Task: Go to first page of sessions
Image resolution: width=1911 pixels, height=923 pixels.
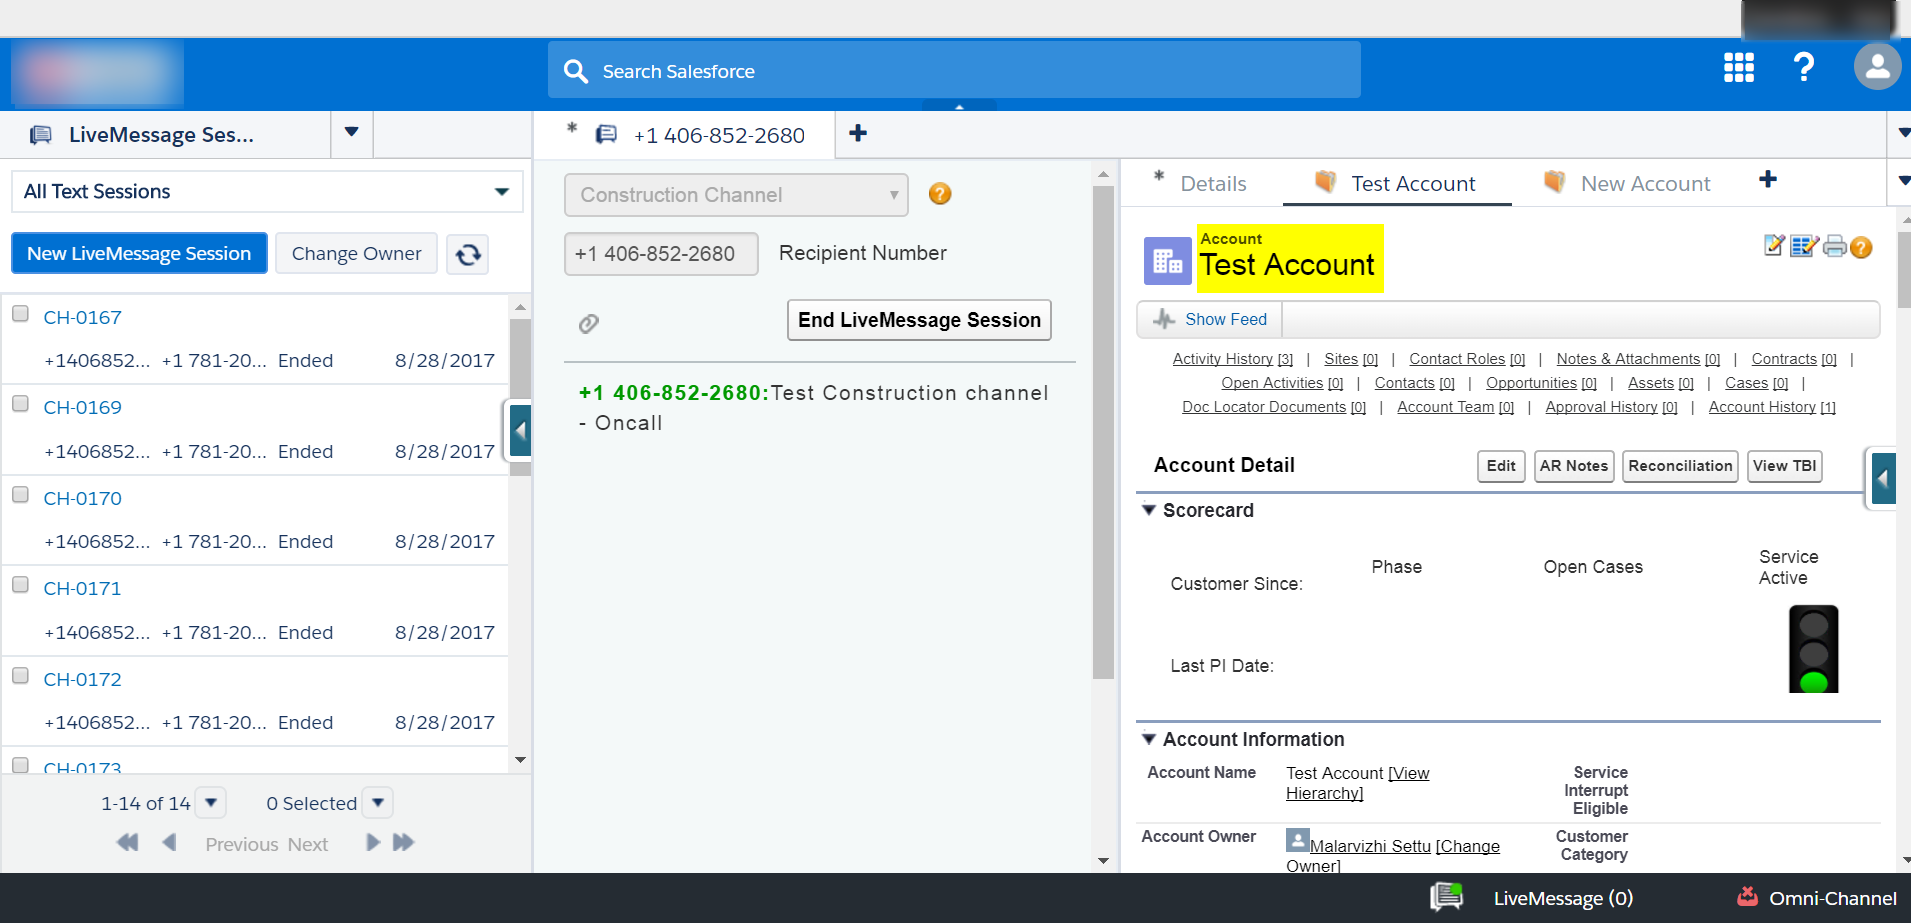Action: (x=128, y=842)
